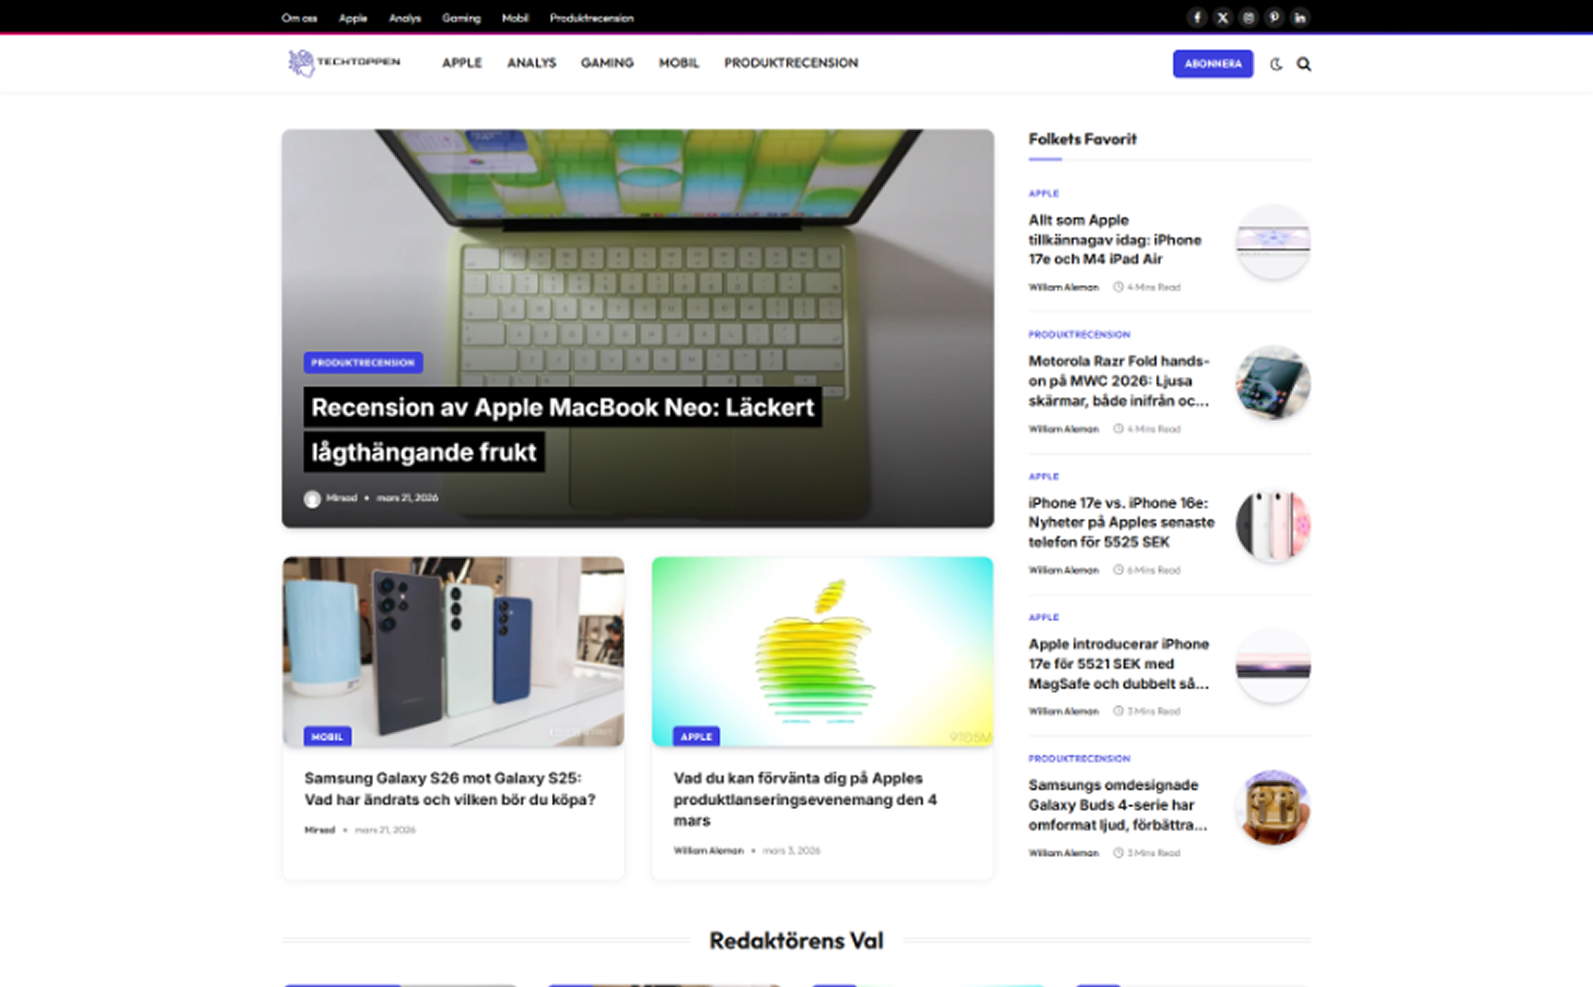This screenshot has width=1593, height=987.
Task: Click the Abonnera button
Action: (x=1213, y=63)
